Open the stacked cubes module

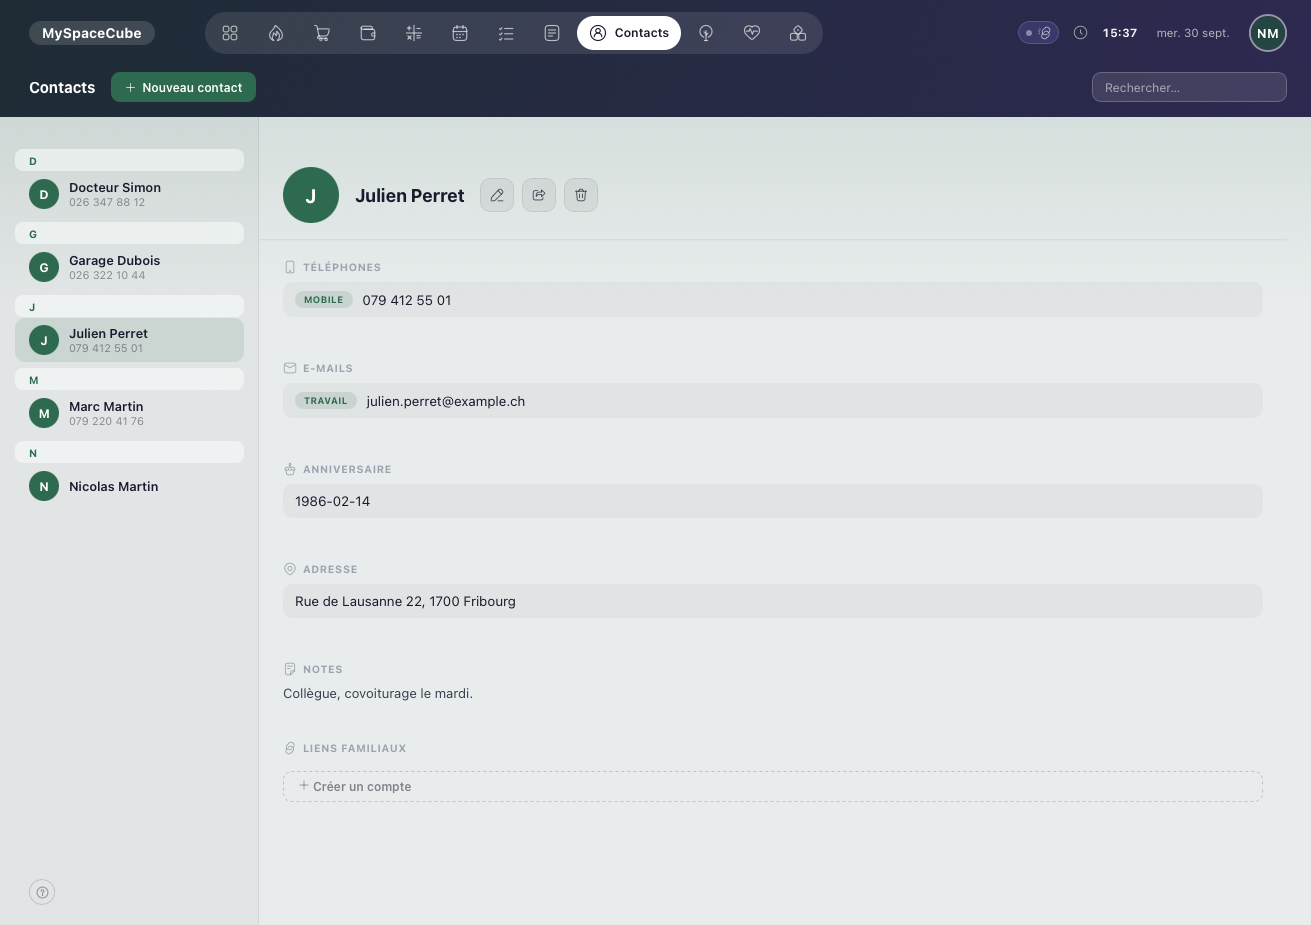pyautogui.click(x=798, y=33)
